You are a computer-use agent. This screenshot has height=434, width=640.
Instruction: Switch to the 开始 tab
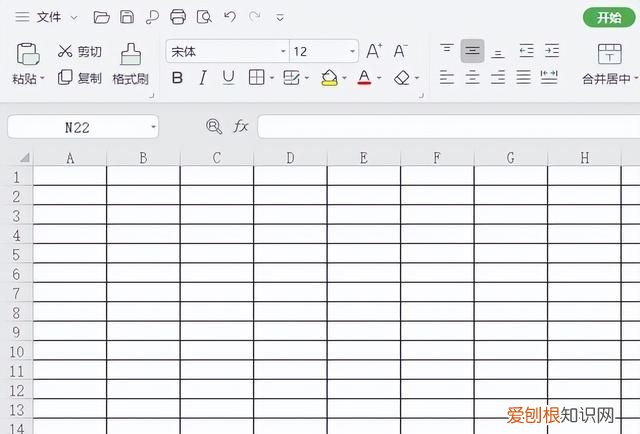tap(609, 18)
